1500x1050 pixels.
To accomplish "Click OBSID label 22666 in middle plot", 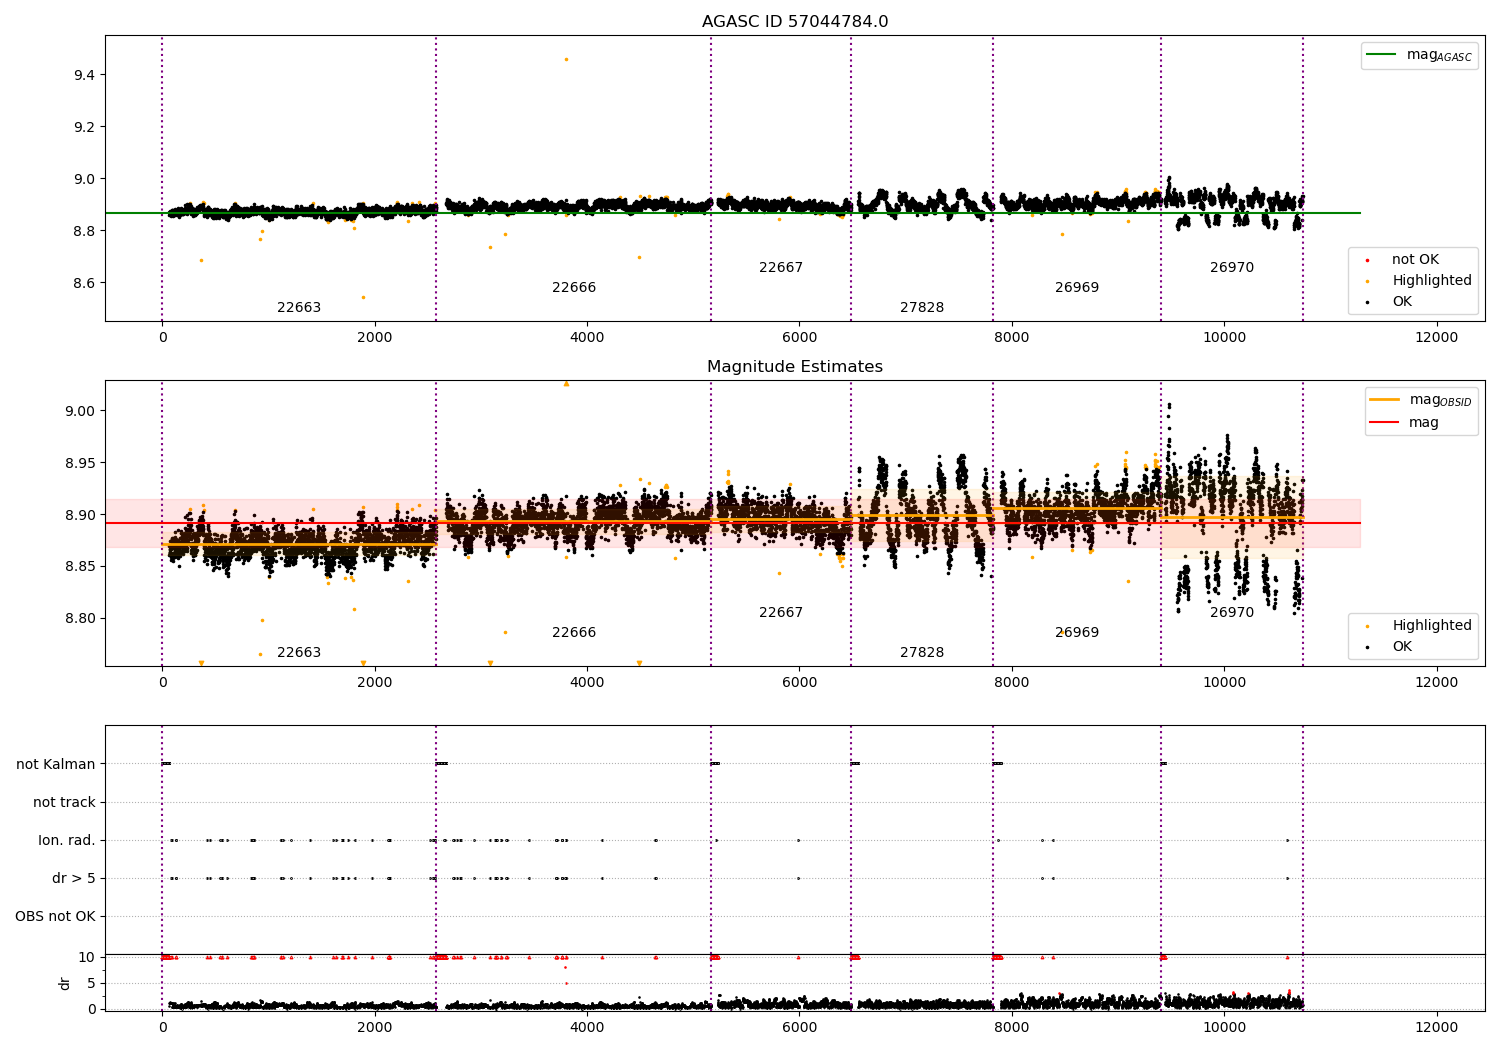I will click(574, 632).
